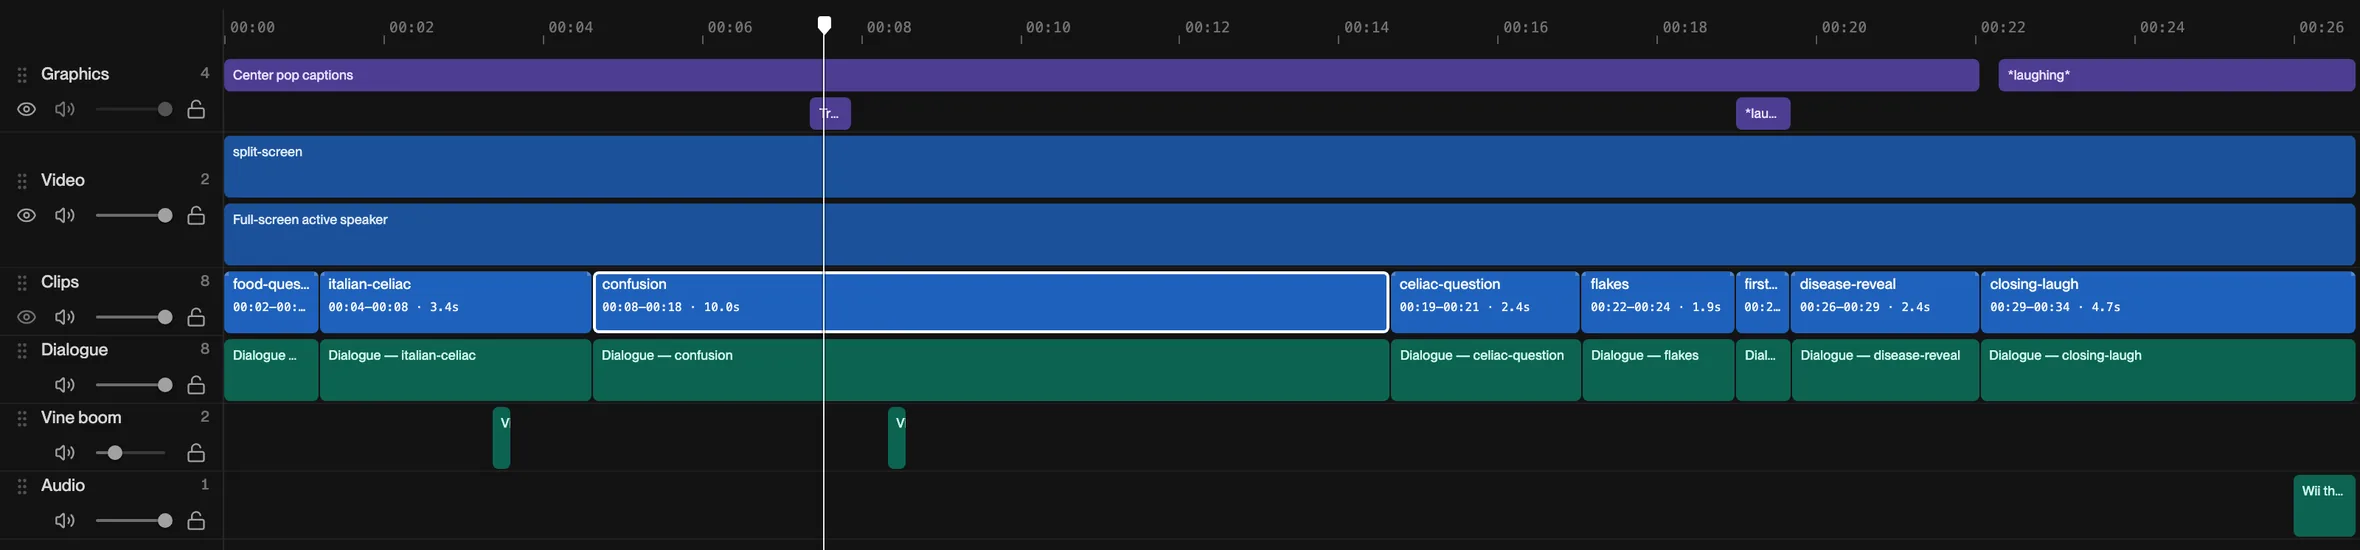Grab the Audio track drag handle
Image resolution: width=2360 pixels, height=550 pixels.
[22, 487]
